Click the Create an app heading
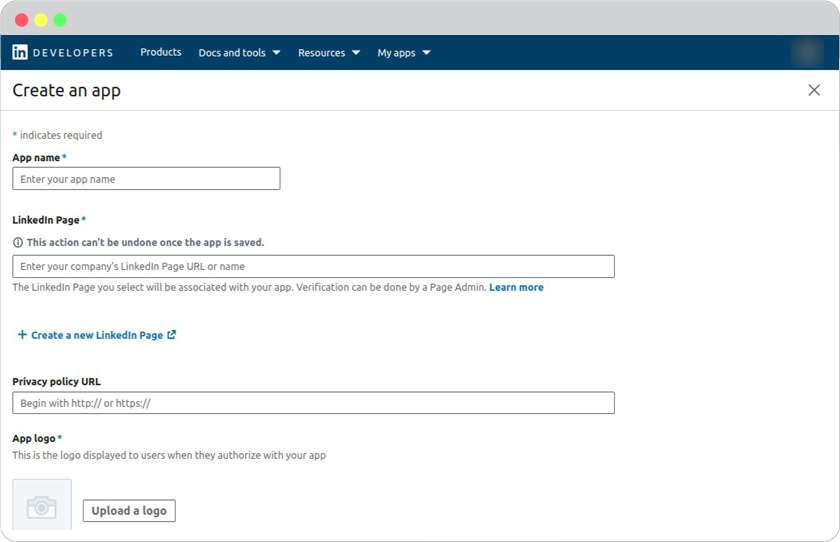This screenshot has height=542, width=840. point(66,91)
